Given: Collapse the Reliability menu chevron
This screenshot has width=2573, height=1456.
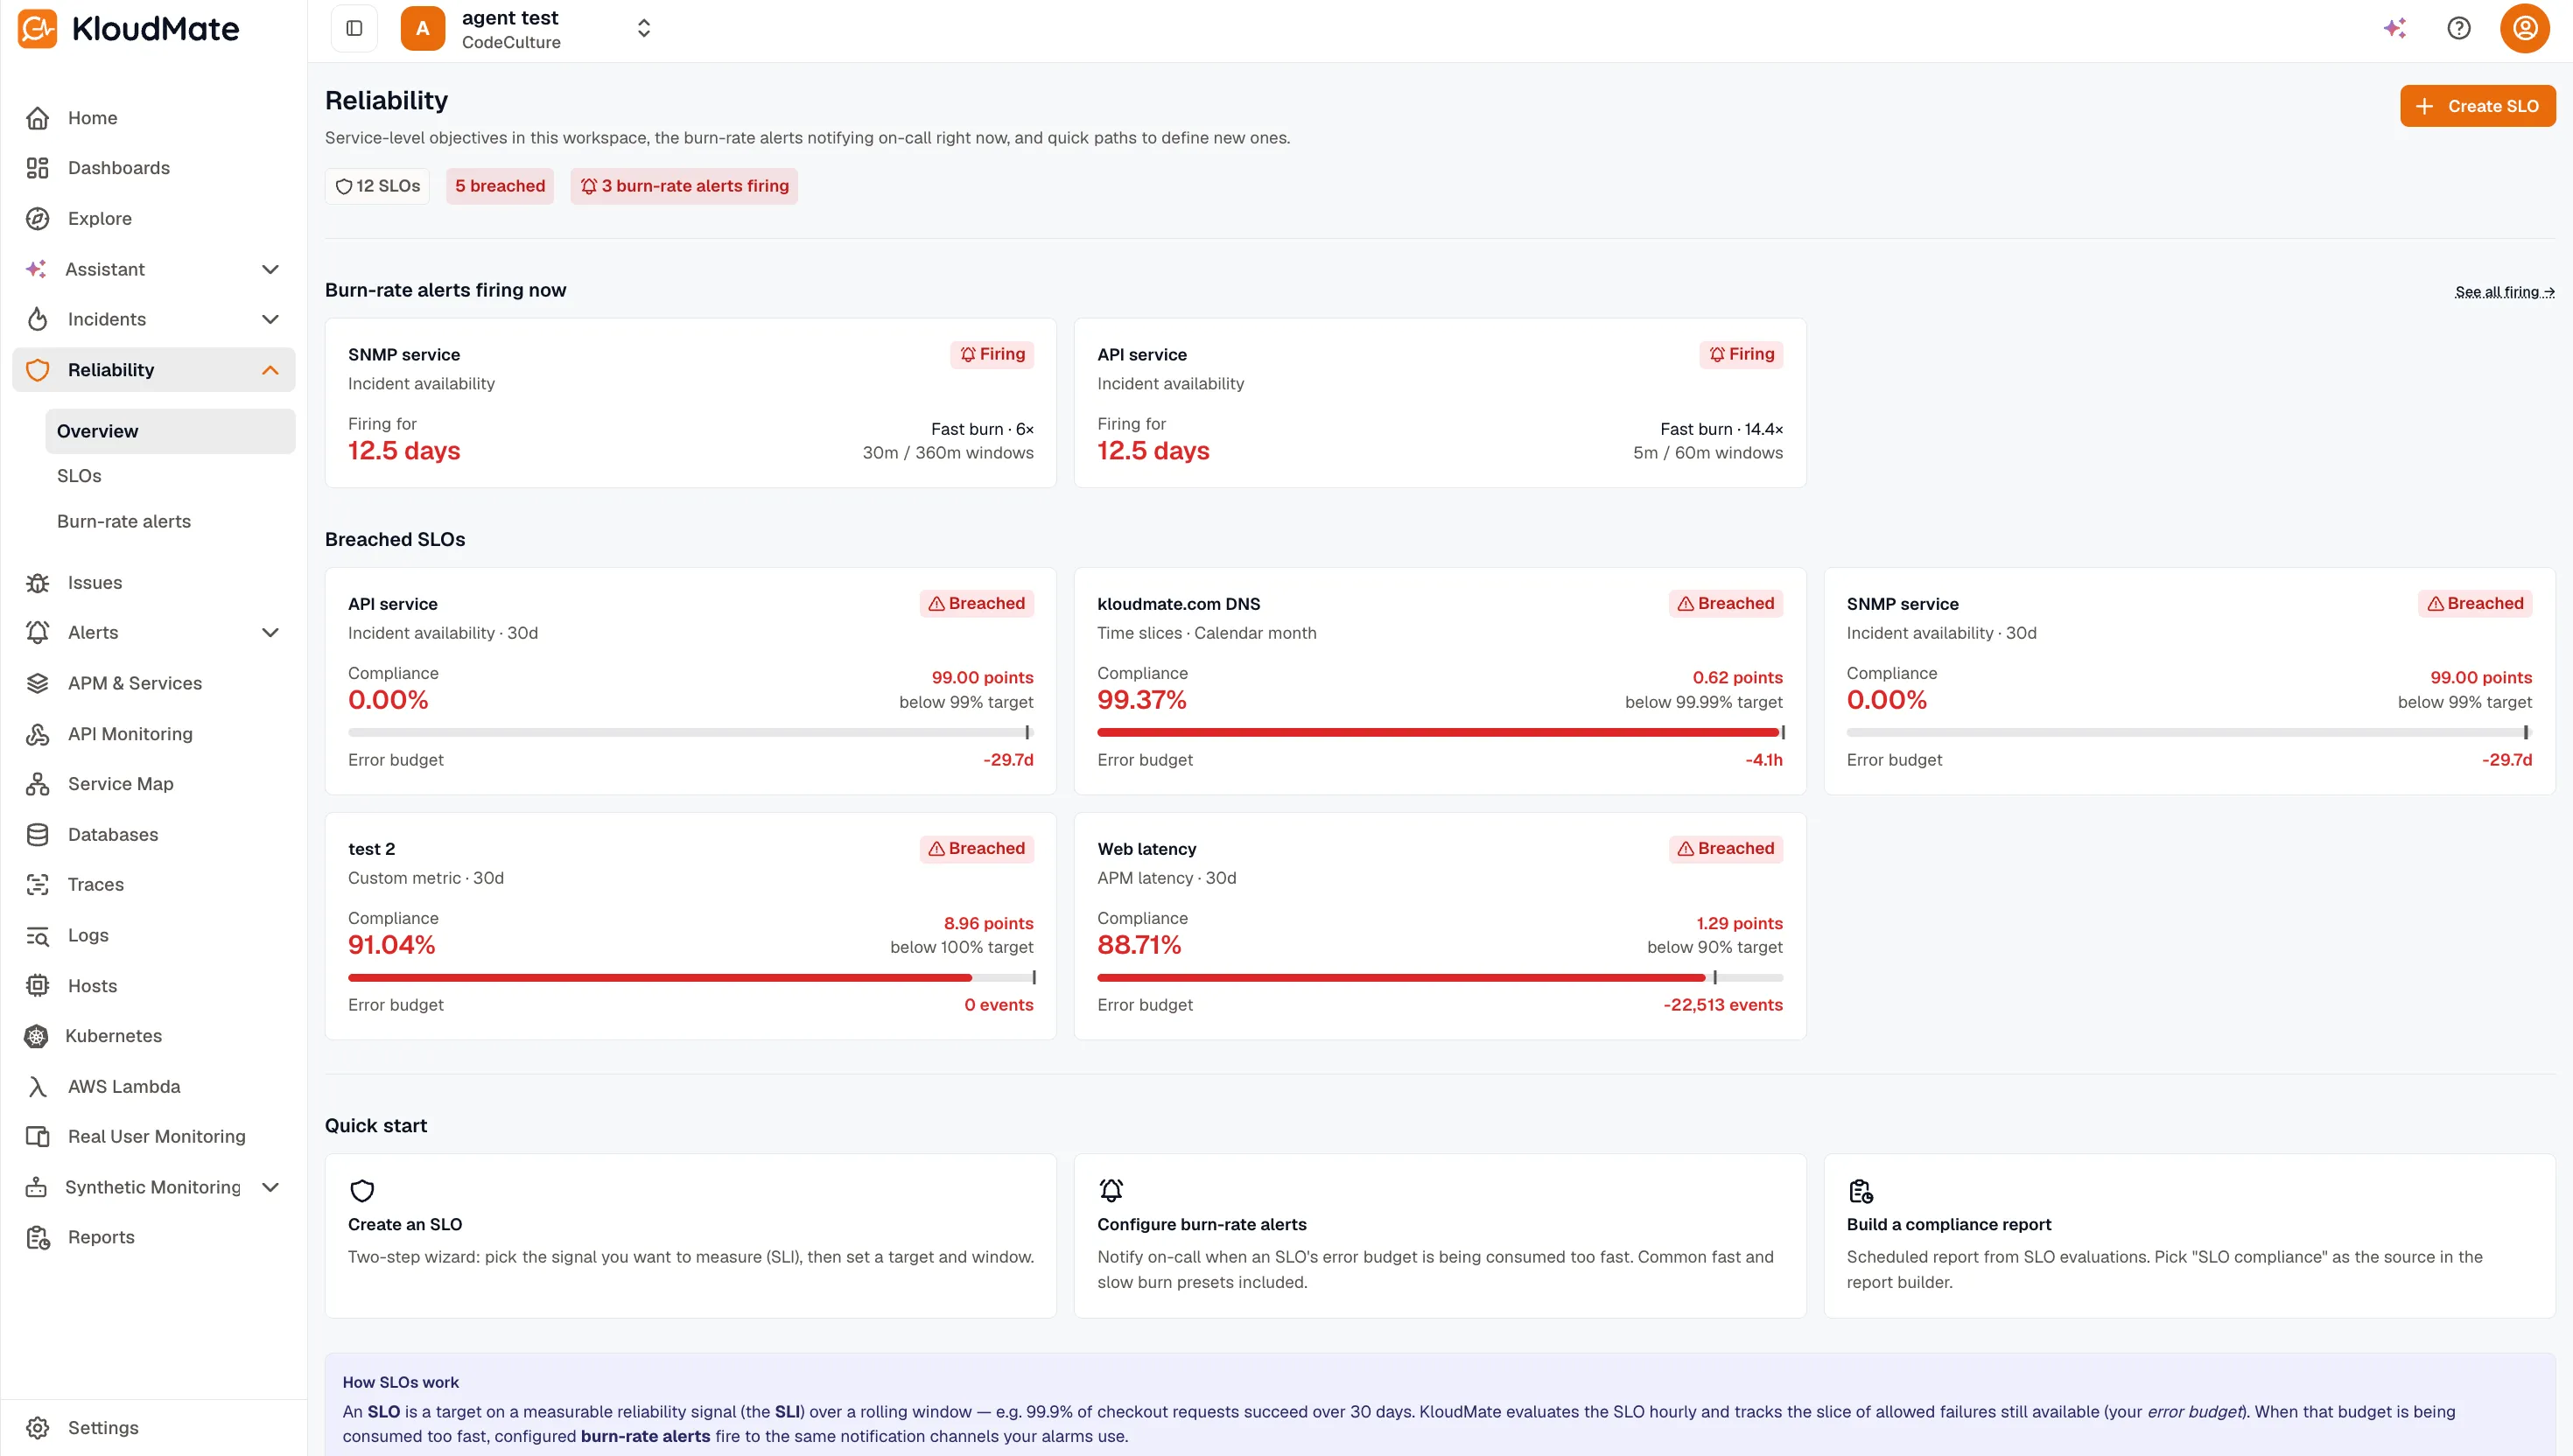Looking at the screenshot, I should pos(270,370).
